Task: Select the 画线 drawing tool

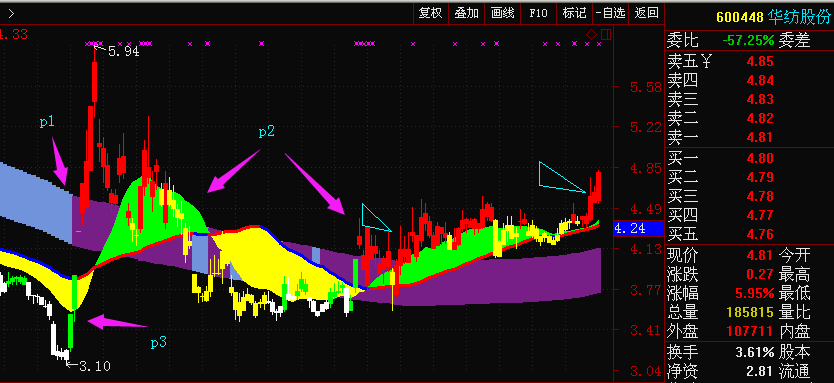Action: pyautogui.click(x=503, y=13)
